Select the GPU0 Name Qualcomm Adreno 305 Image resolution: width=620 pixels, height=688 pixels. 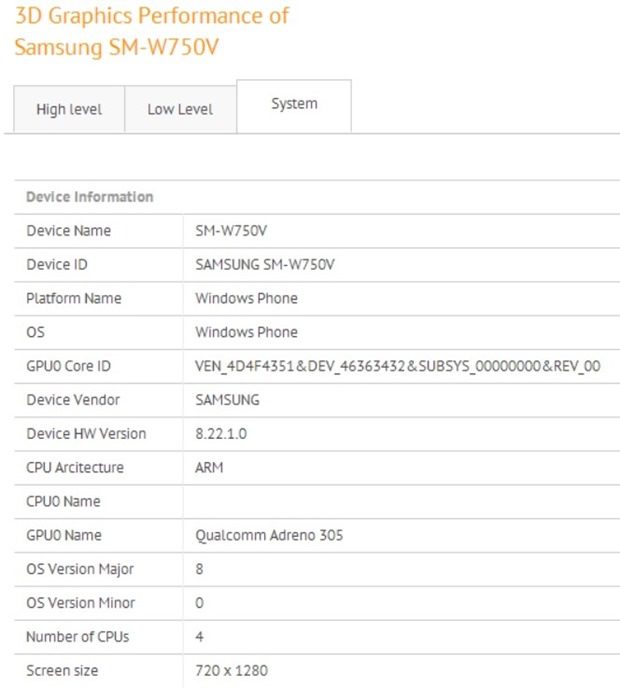click(269, 535)
